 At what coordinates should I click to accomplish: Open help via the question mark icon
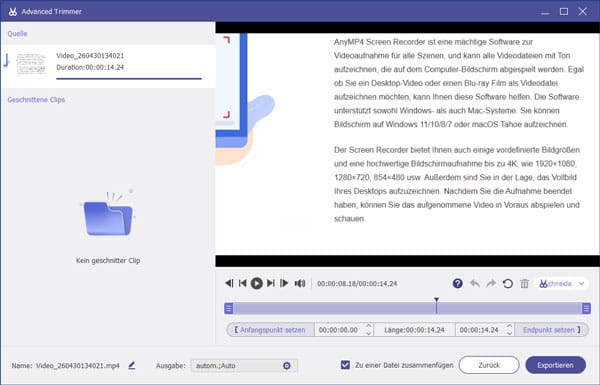tap(458, 283)
